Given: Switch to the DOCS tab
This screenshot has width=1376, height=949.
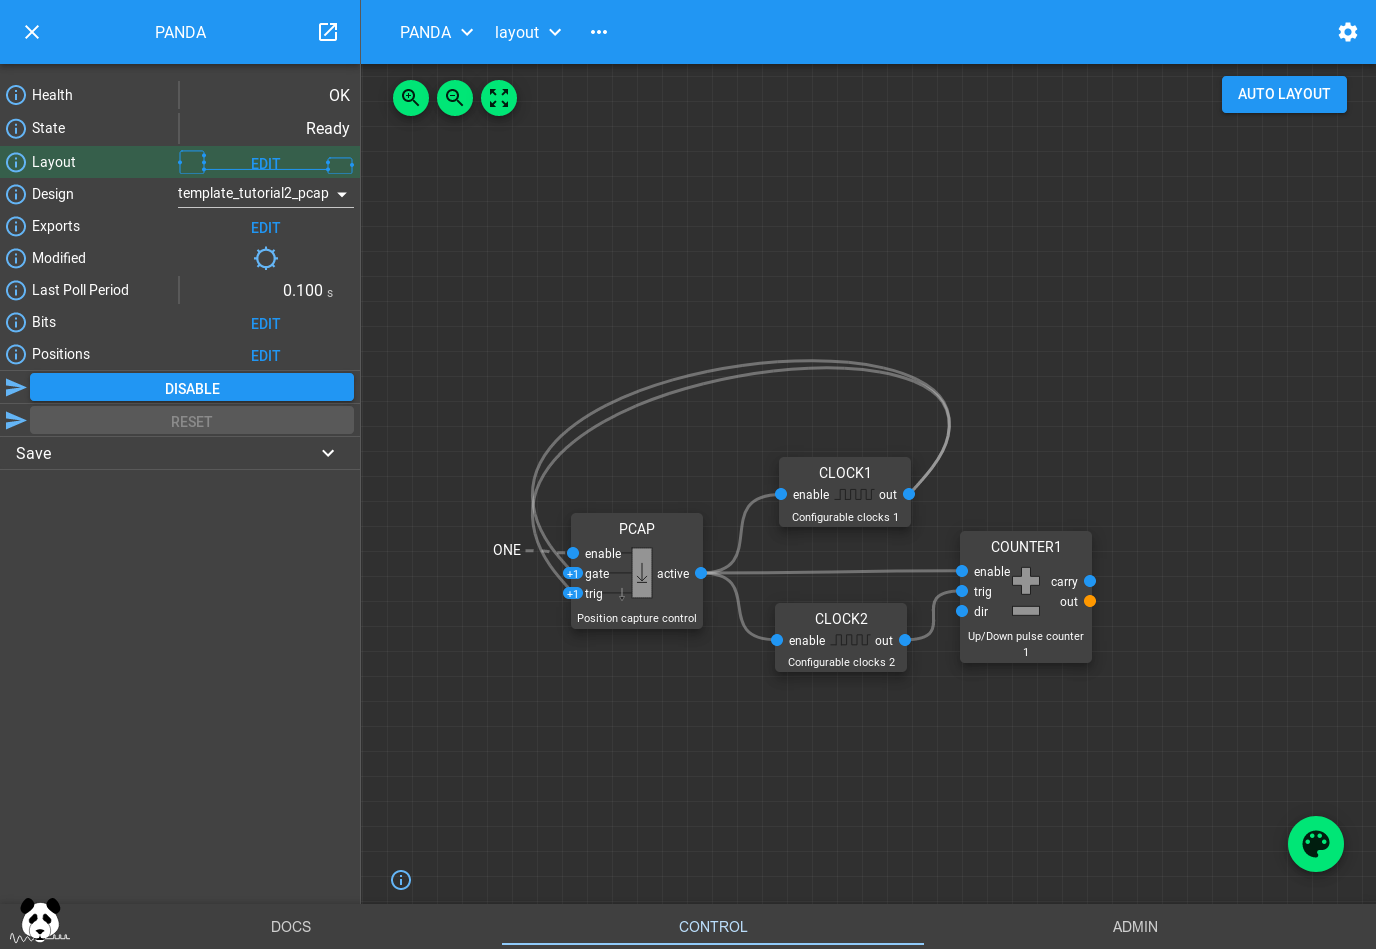Looking at the screenshot, I should click(x=291, y=927).
